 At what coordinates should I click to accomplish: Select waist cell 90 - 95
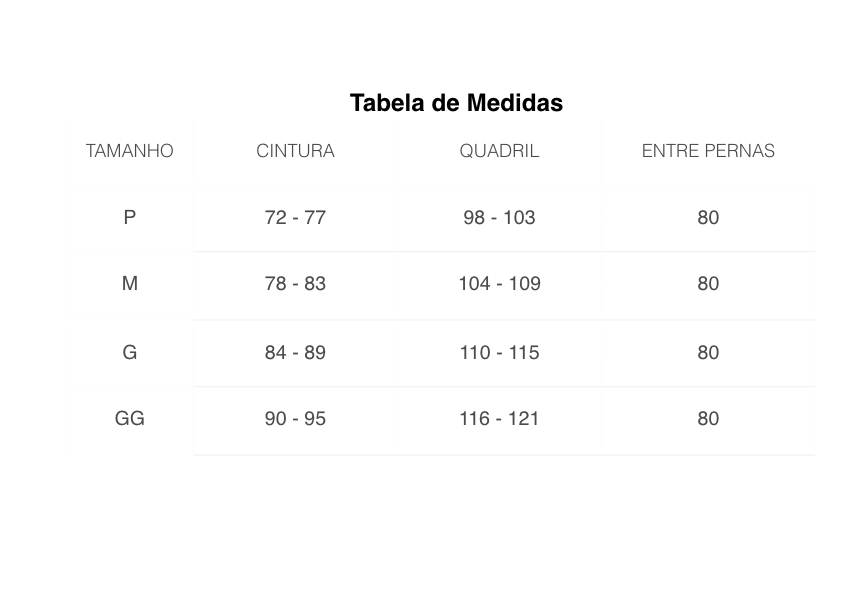(x=295, y=418)
